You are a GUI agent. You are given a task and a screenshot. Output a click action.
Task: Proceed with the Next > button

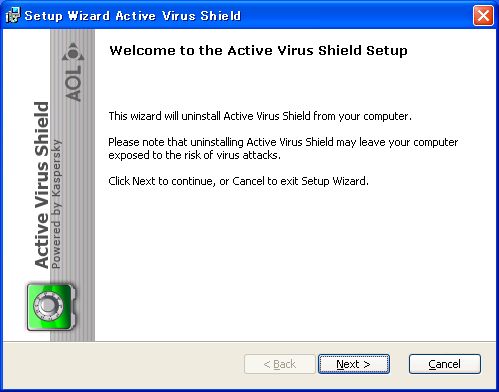(354, 364)
